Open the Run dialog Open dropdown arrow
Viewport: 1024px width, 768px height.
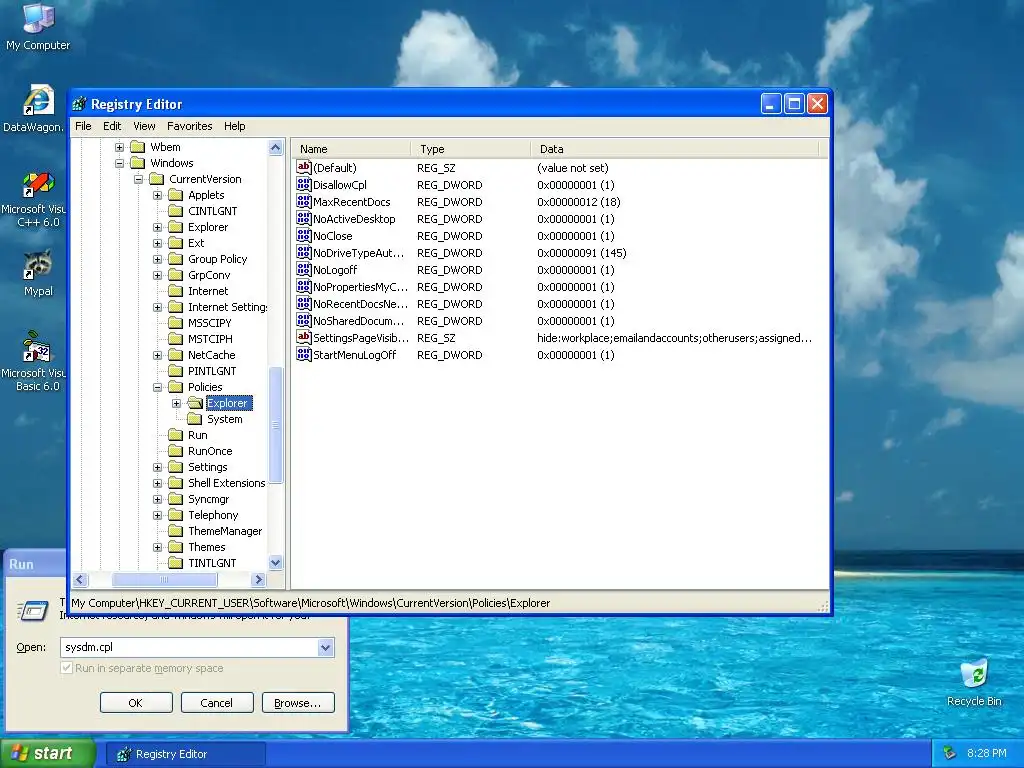click(x=325, y=648)
